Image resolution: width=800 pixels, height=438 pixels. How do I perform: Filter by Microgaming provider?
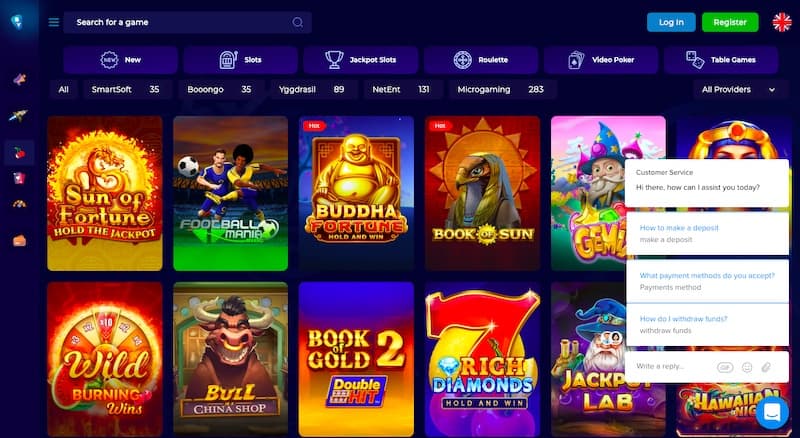click(501, 89)
